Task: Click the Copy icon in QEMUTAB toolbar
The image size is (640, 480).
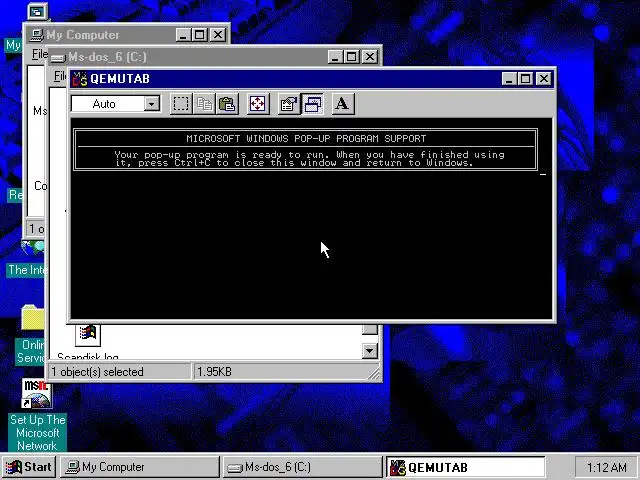Action: (204, 104)
